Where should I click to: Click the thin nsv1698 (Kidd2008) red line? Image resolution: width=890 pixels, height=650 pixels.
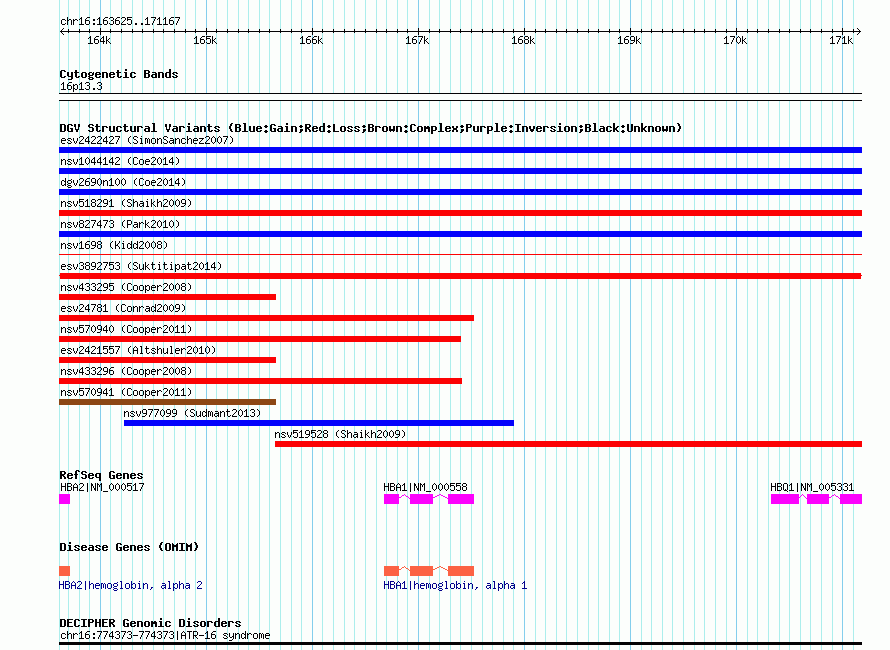(x=460, y=254)
